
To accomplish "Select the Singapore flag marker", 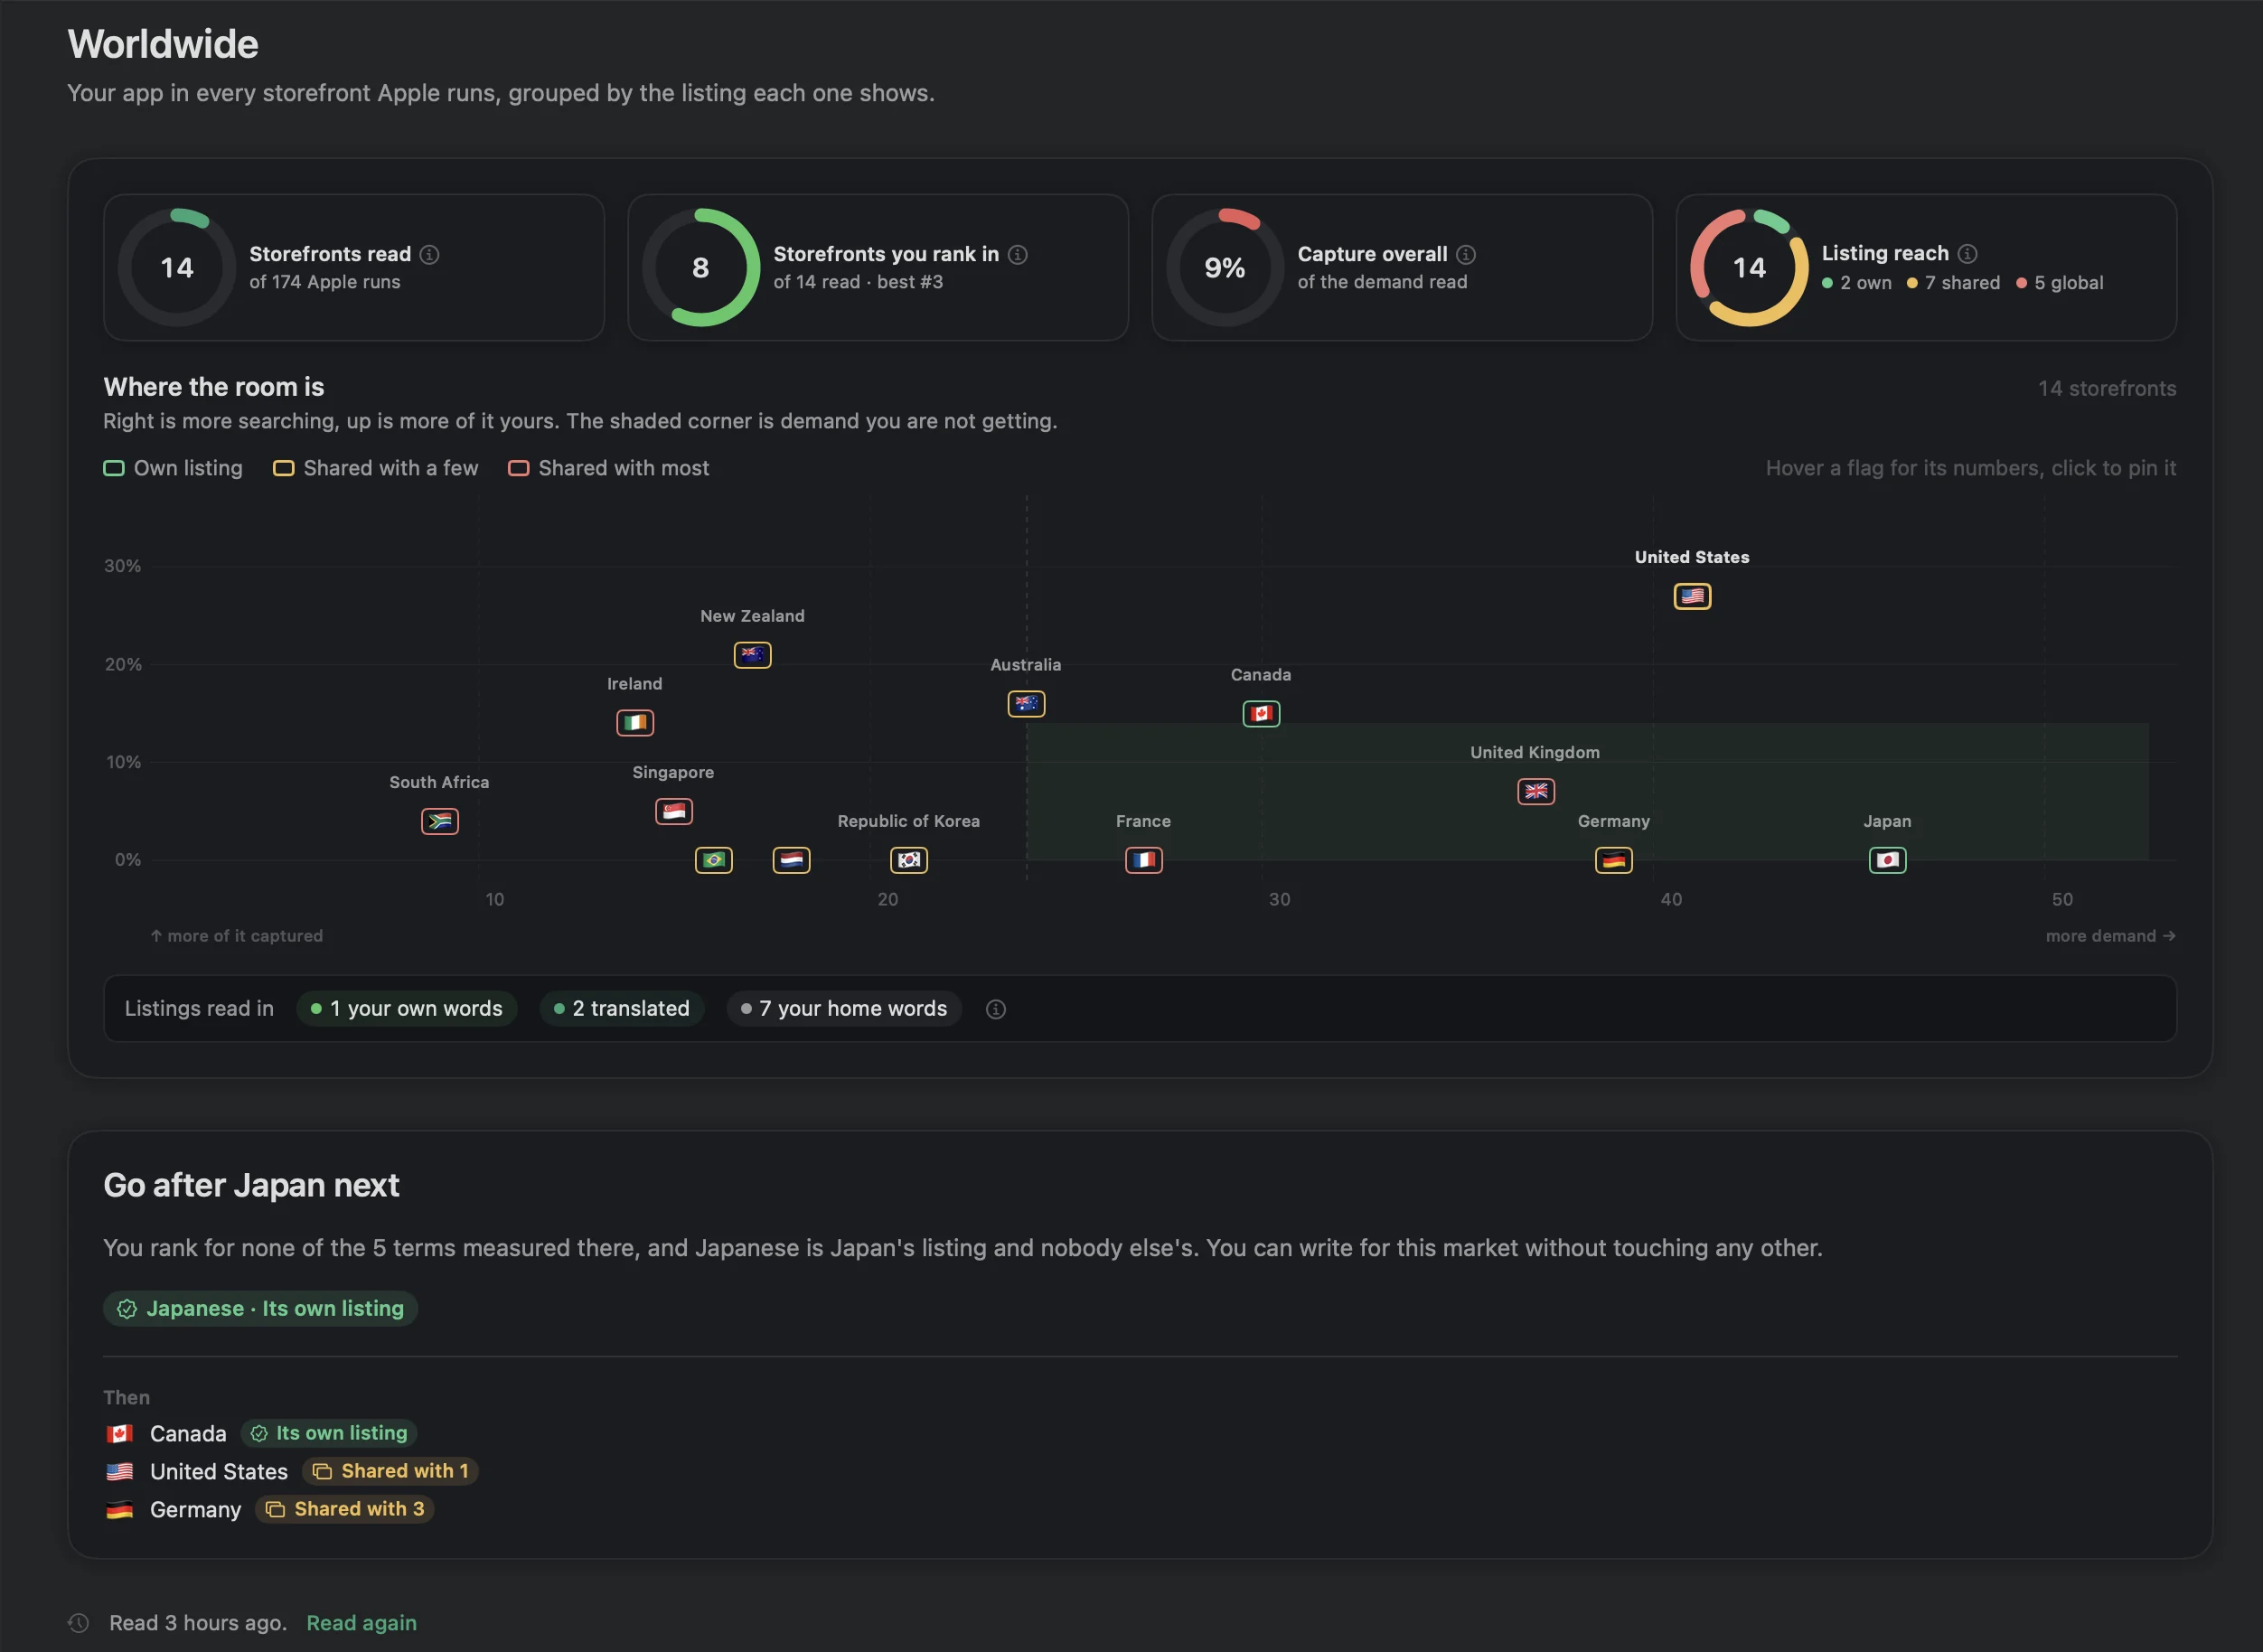I will tap(674, 811).
